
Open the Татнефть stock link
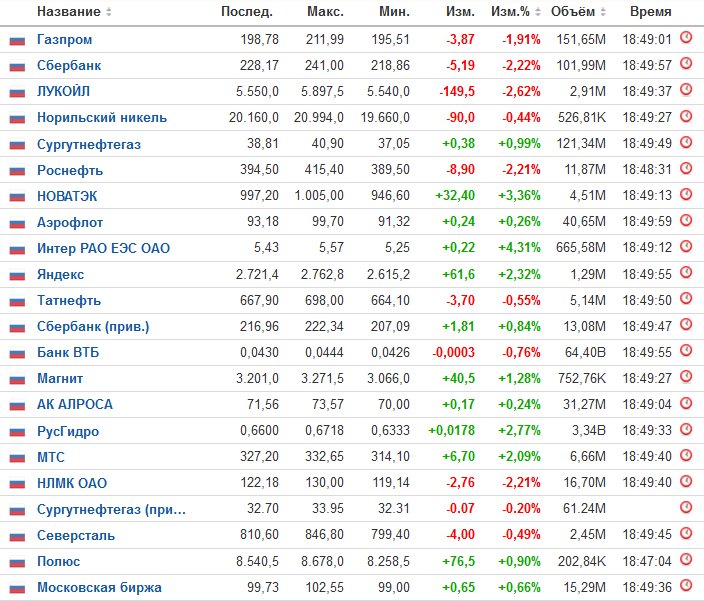click(x=69, y=300)
